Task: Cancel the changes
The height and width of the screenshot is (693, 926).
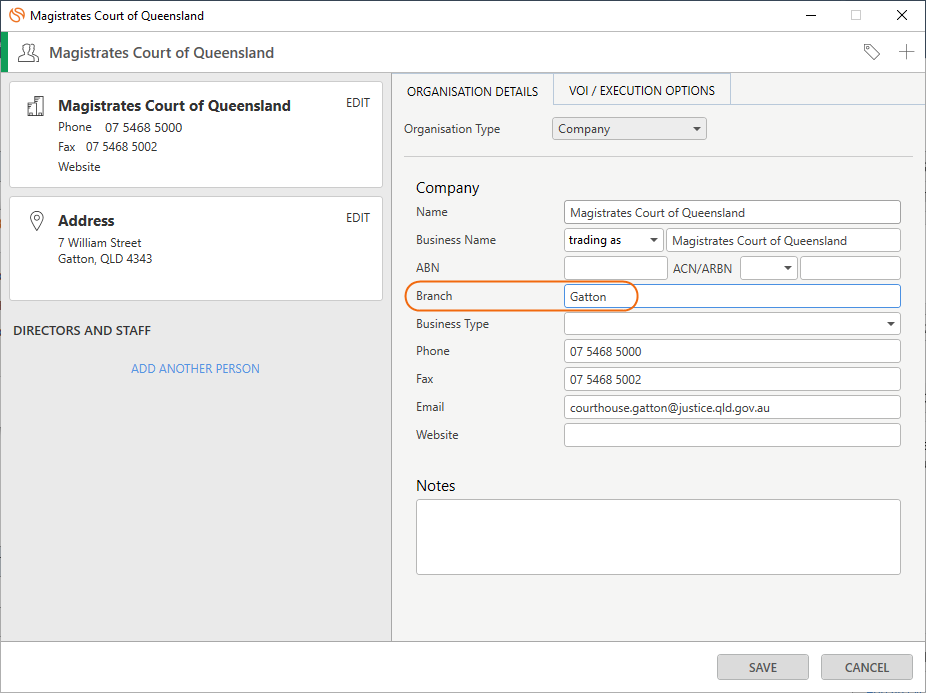Action: [866, 668]
